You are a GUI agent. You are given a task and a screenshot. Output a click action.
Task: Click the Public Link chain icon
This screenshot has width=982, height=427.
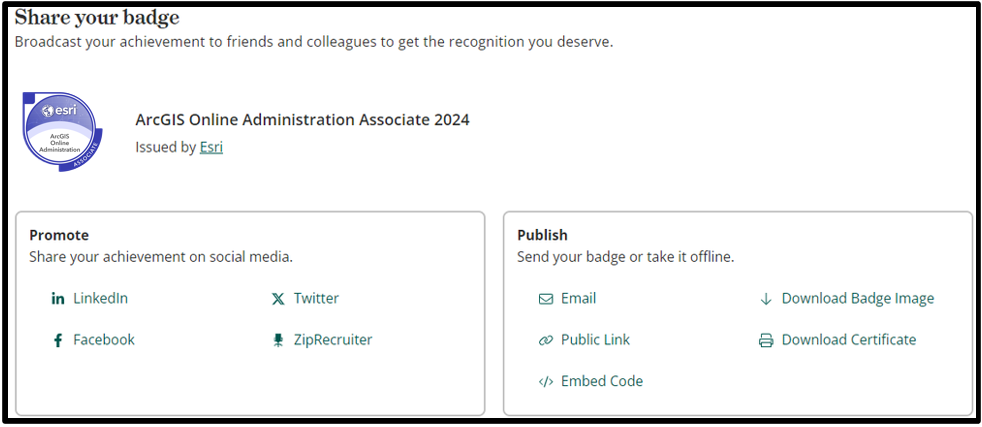546,340
